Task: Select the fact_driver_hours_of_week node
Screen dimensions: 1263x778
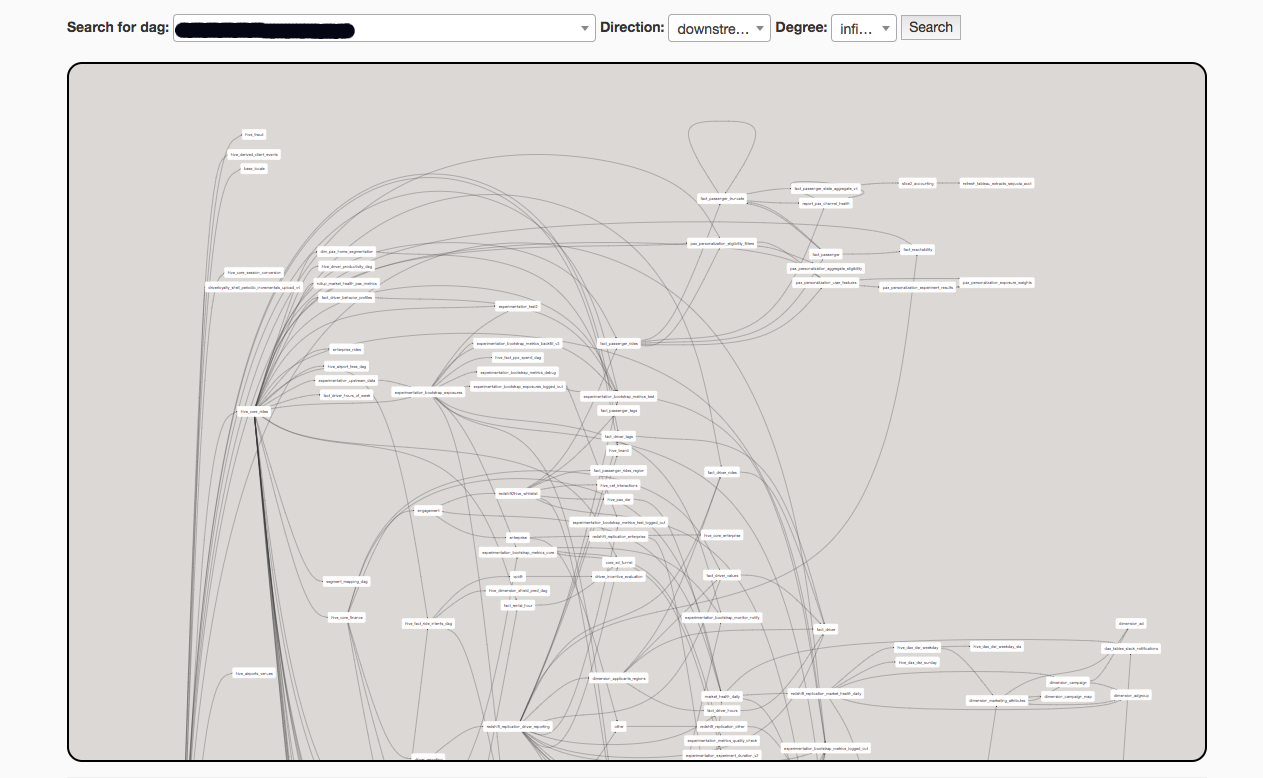Action: coord(347,395)
